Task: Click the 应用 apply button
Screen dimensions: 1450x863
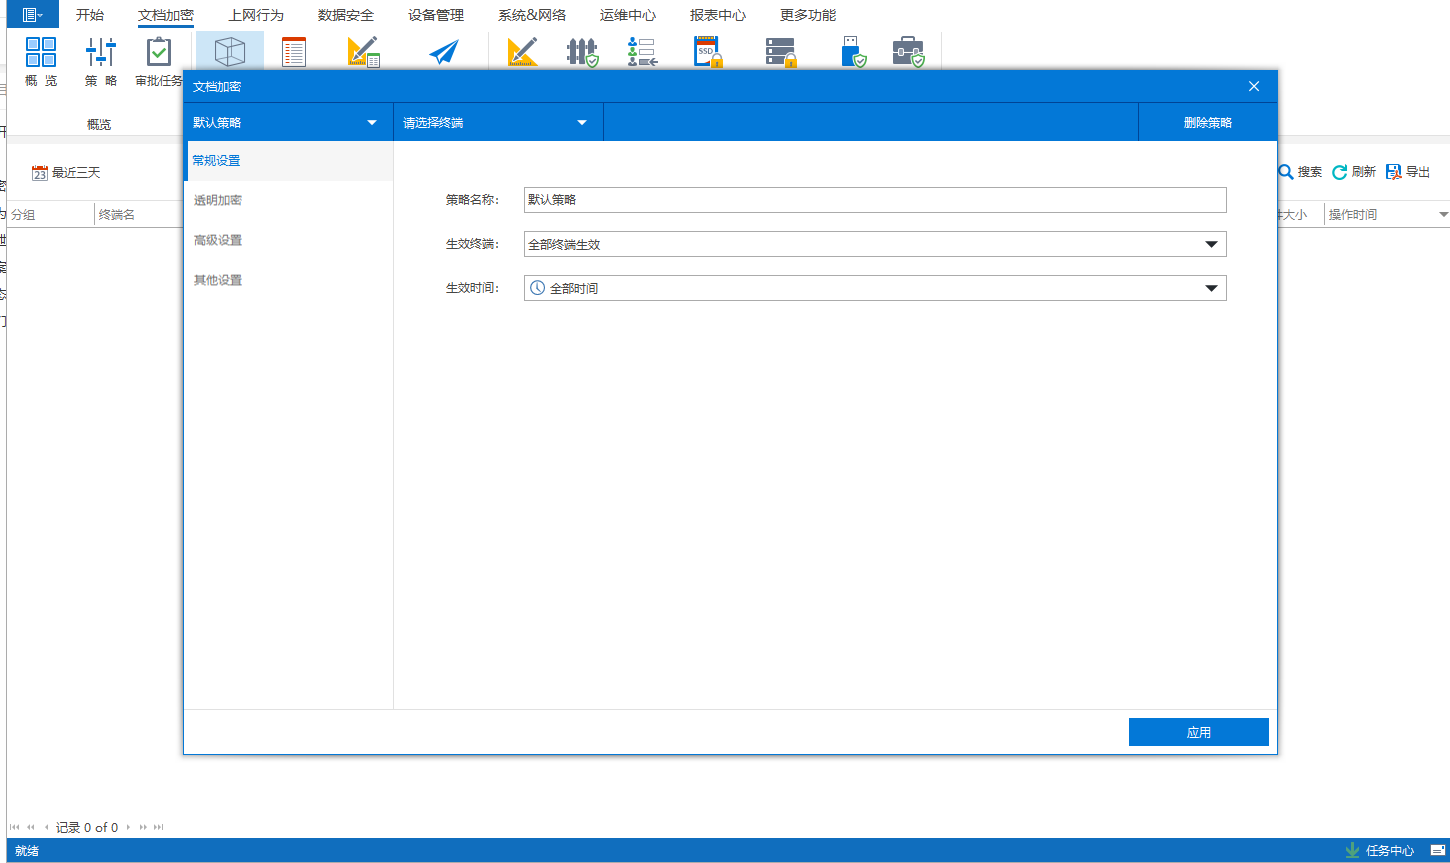Action: coord(1198,732)
